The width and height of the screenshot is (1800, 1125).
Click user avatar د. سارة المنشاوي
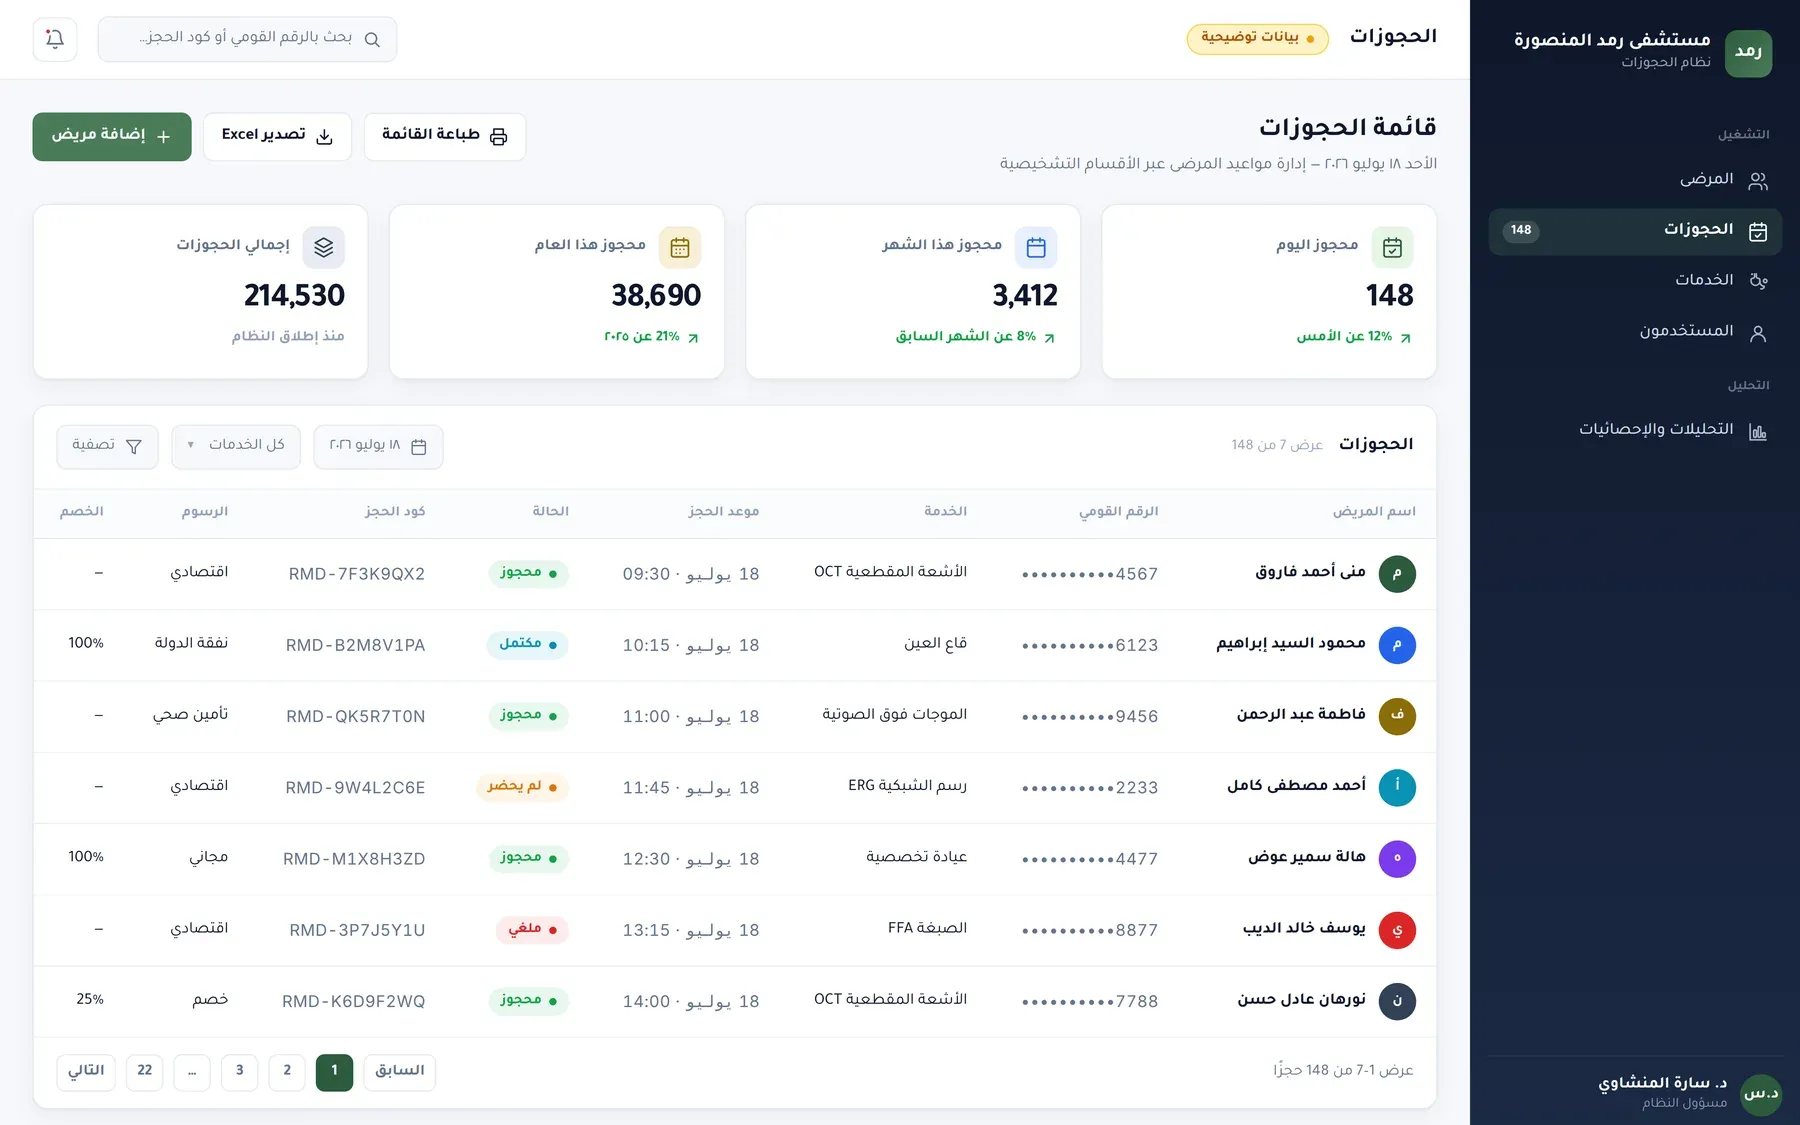pyautogui.click(x=1761, y=1094)
